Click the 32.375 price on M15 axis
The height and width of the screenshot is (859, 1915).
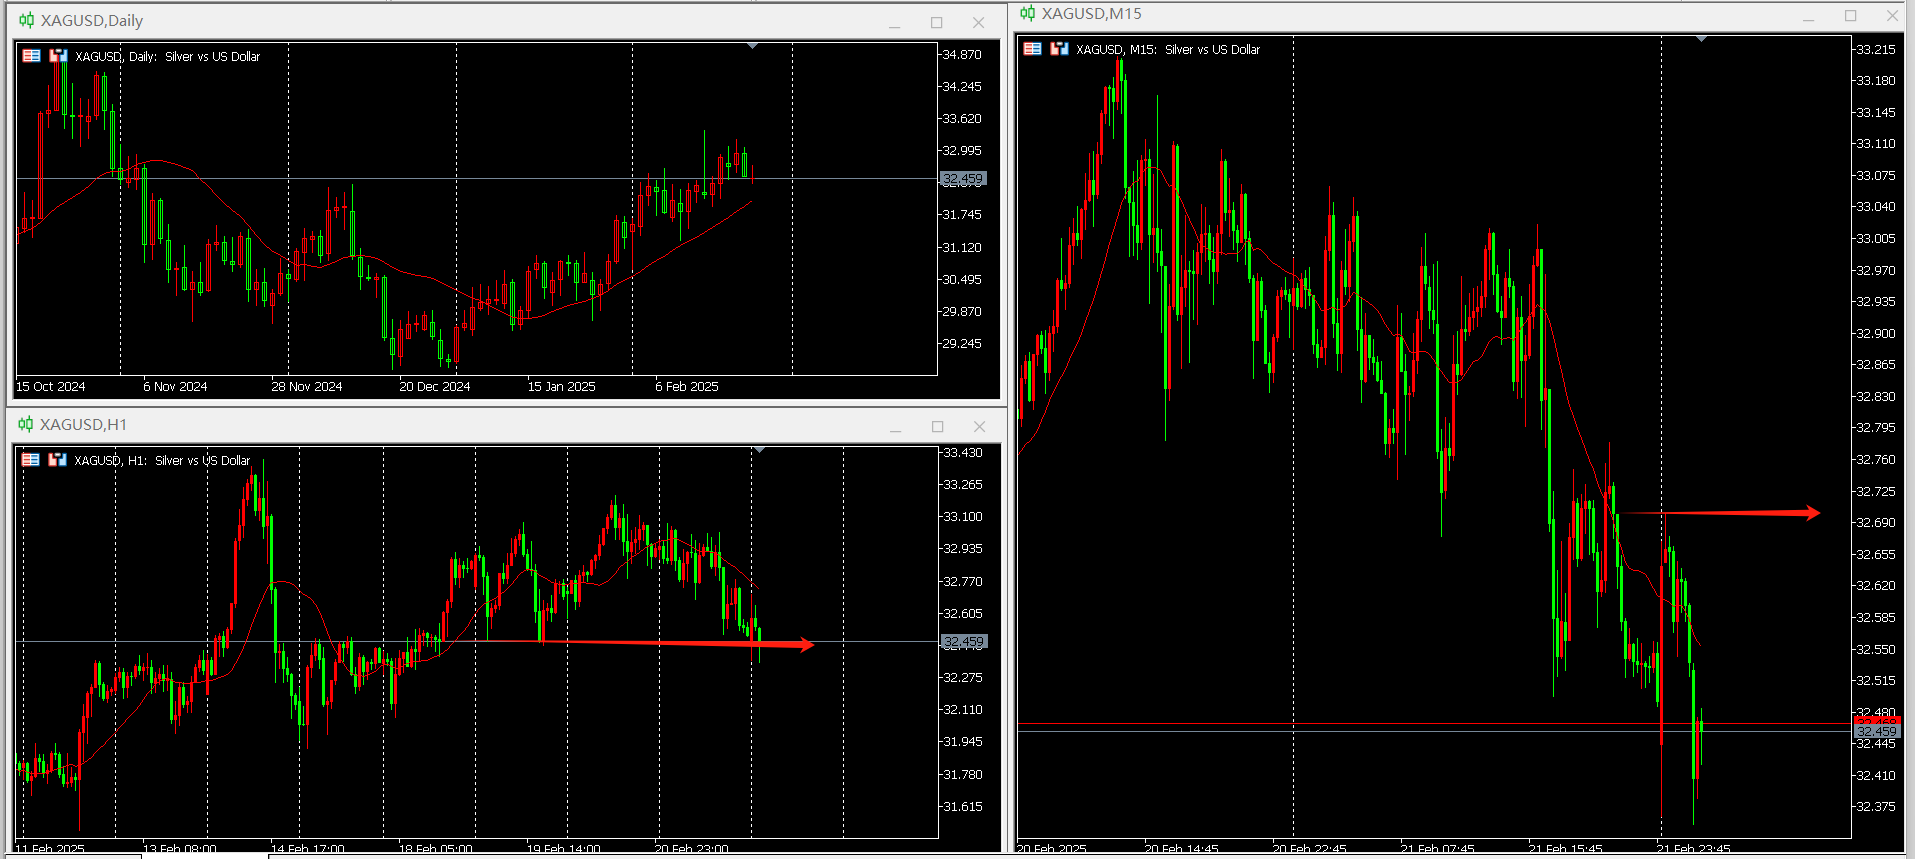(1876, 807)
